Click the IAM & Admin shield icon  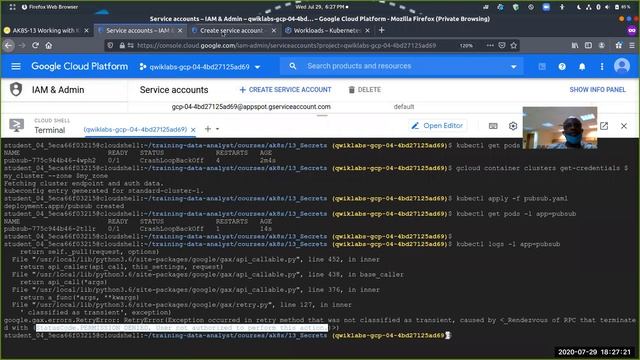(x=16, y=89)
